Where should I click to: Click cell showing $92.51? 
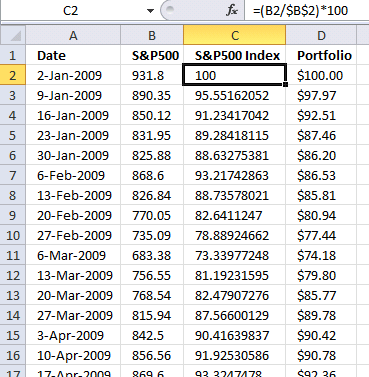[321, 115]
